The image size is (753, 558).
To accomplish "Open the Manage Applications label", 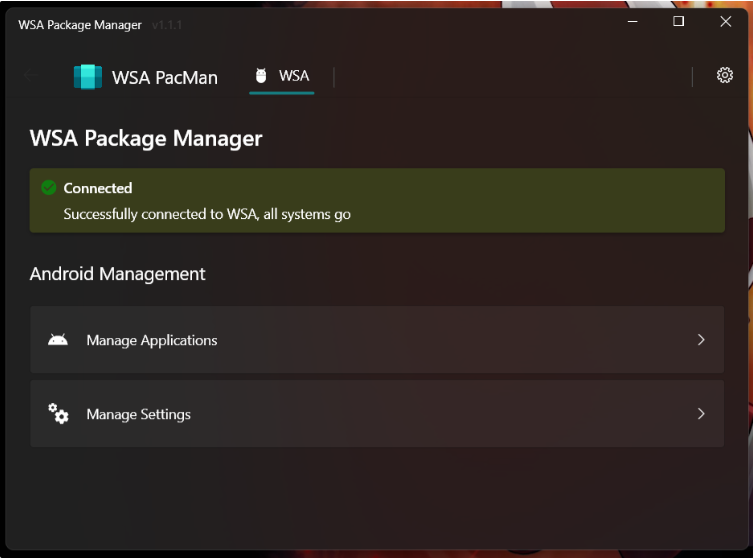I will click(152, 340).
